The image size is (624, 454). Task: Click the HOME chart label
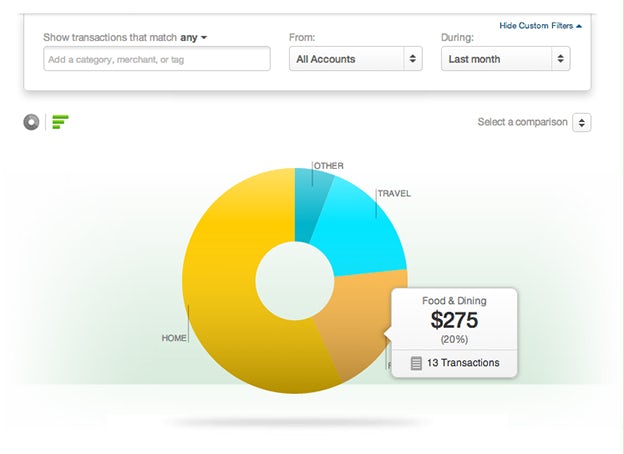pos(174,338)
